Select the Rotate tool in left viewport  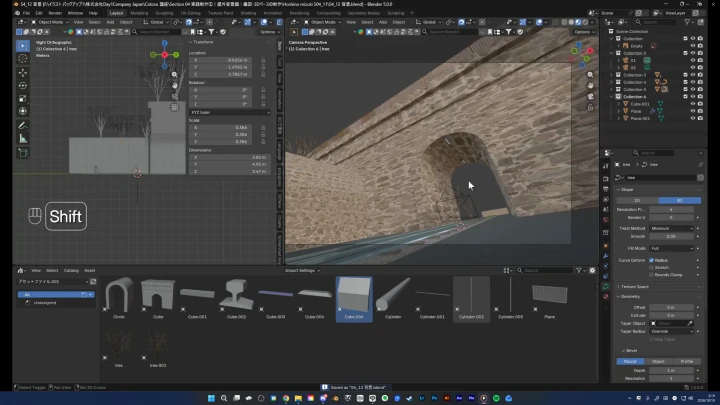[x=22, y=85]
